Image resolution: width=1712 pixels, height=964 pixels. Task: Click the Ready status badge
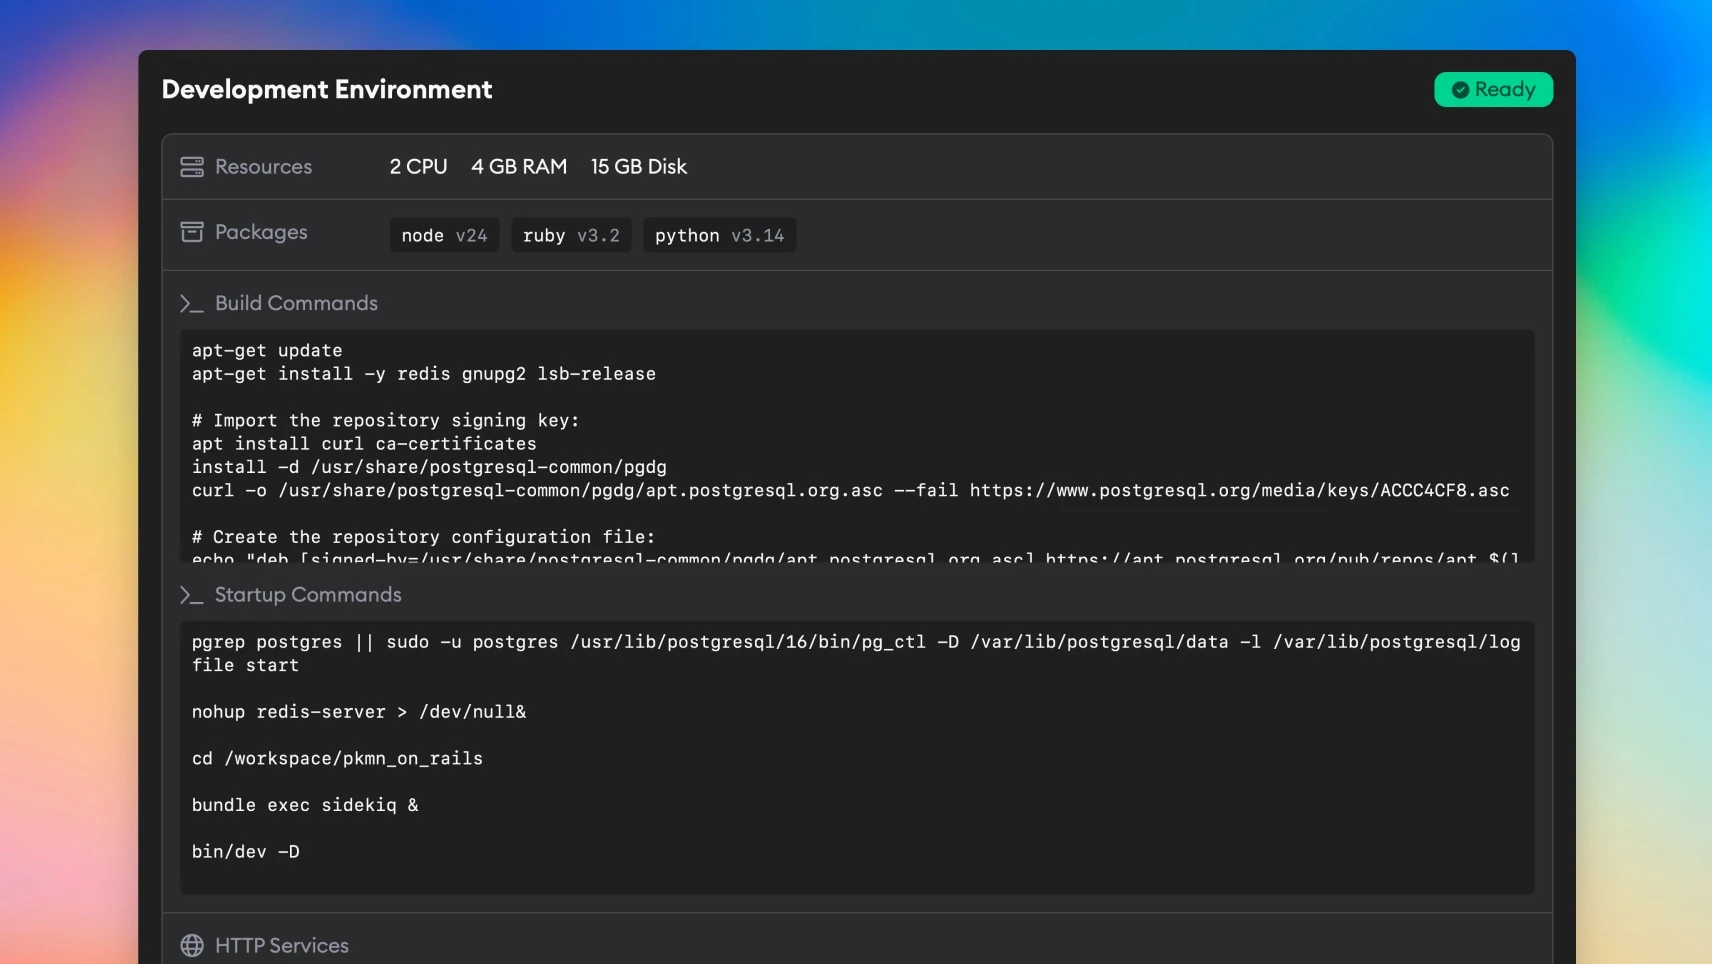coord(1492,89)
